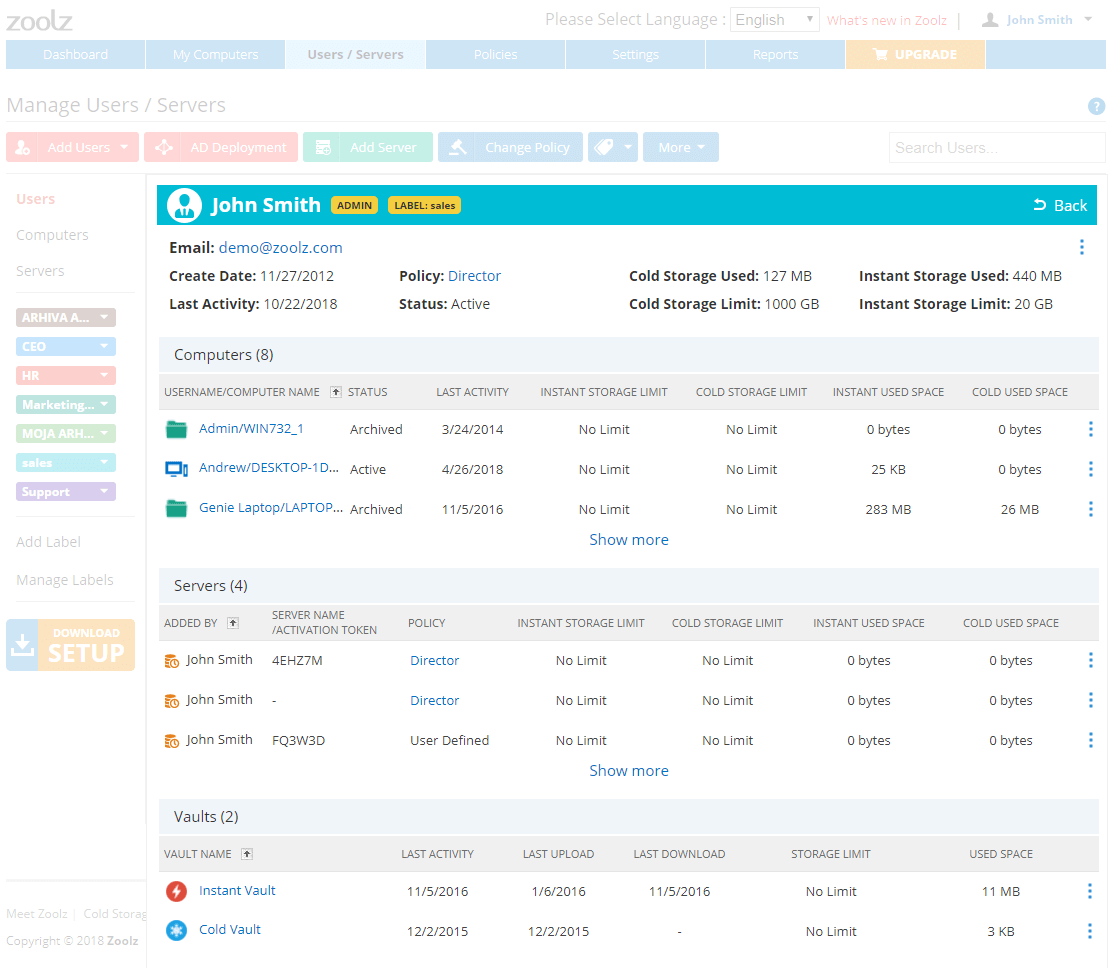1110x968 pixels.
Task: Click the Search Users input field
Action: click(996, 147)
